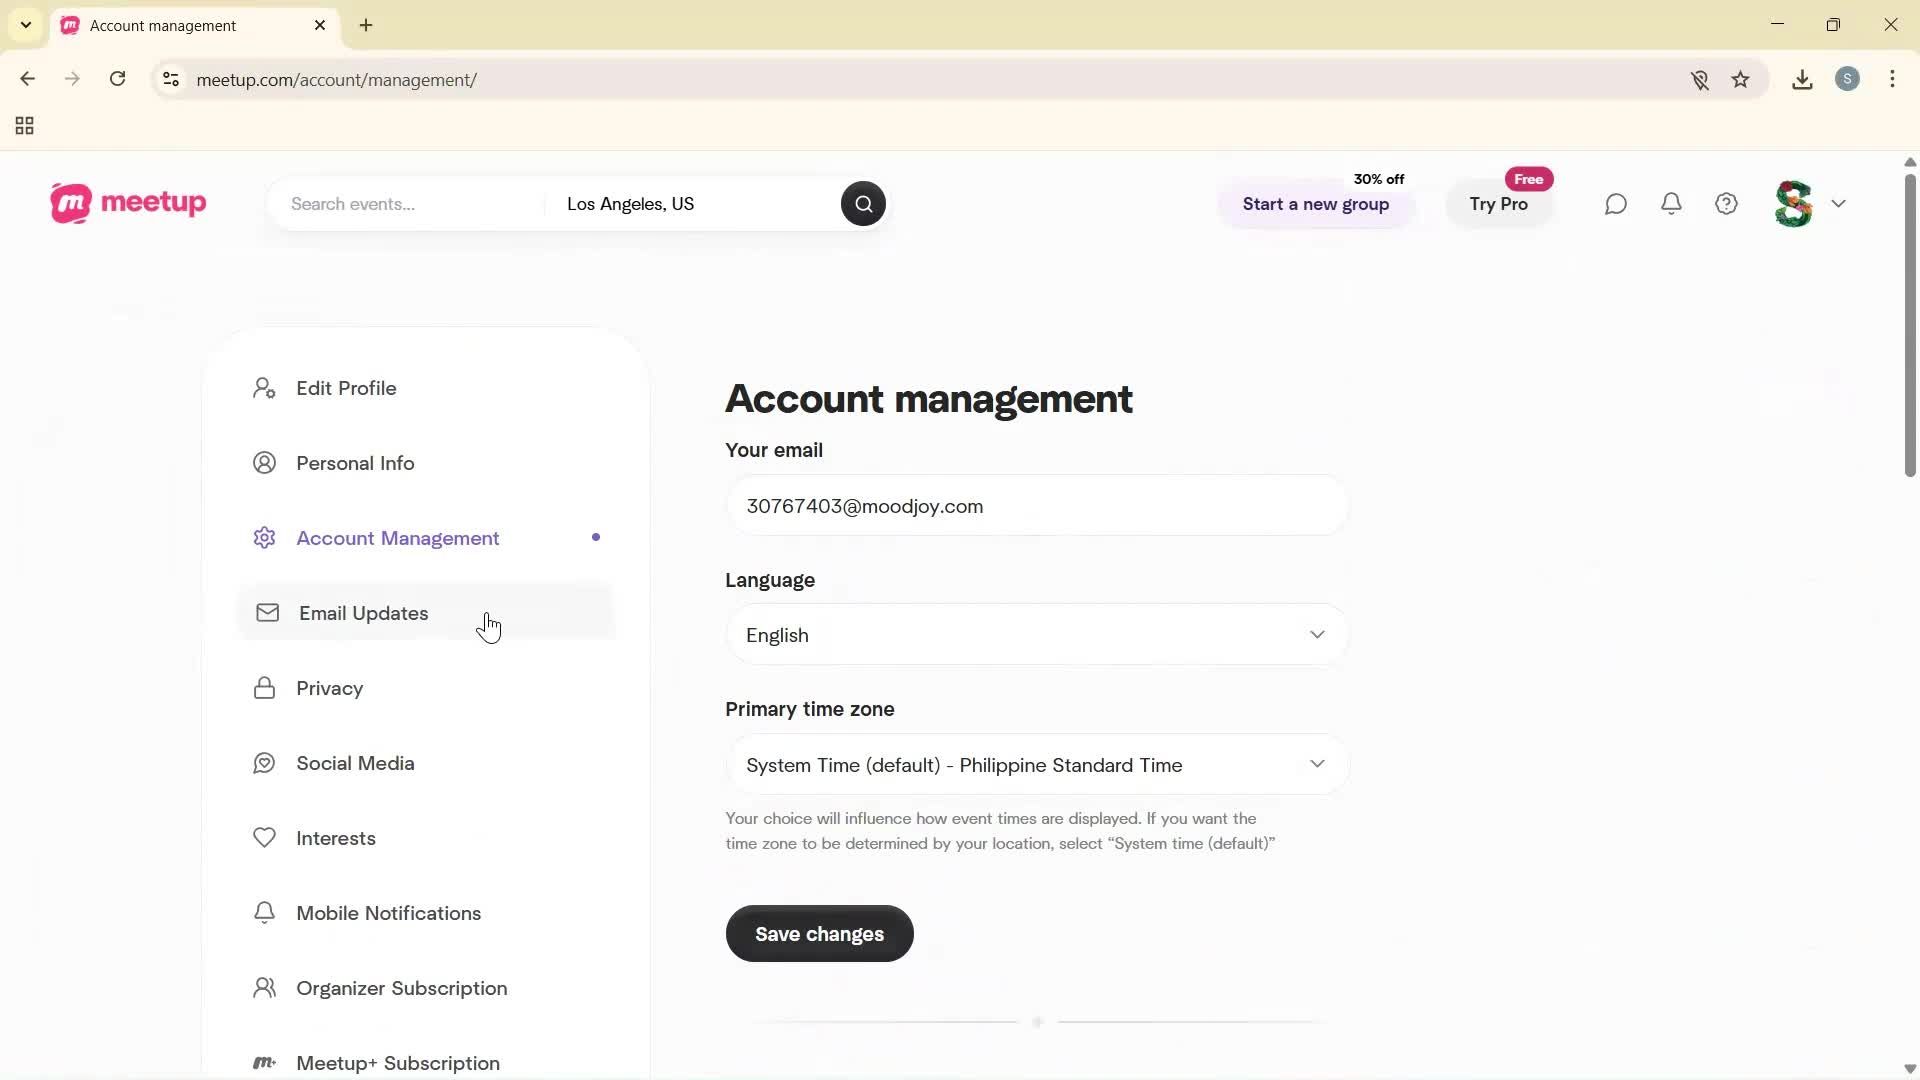
Task: Open Messages via chat bubble icon
Action: coord(1616,203)
